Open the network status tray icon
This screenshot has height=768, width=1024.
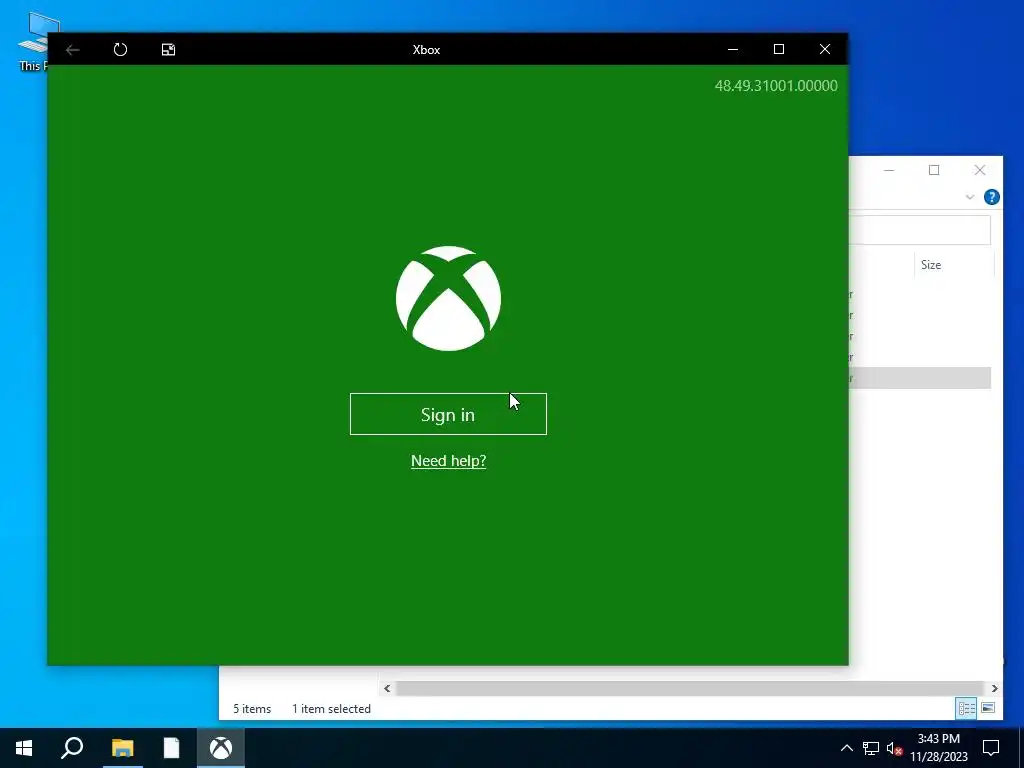(871, 748)
